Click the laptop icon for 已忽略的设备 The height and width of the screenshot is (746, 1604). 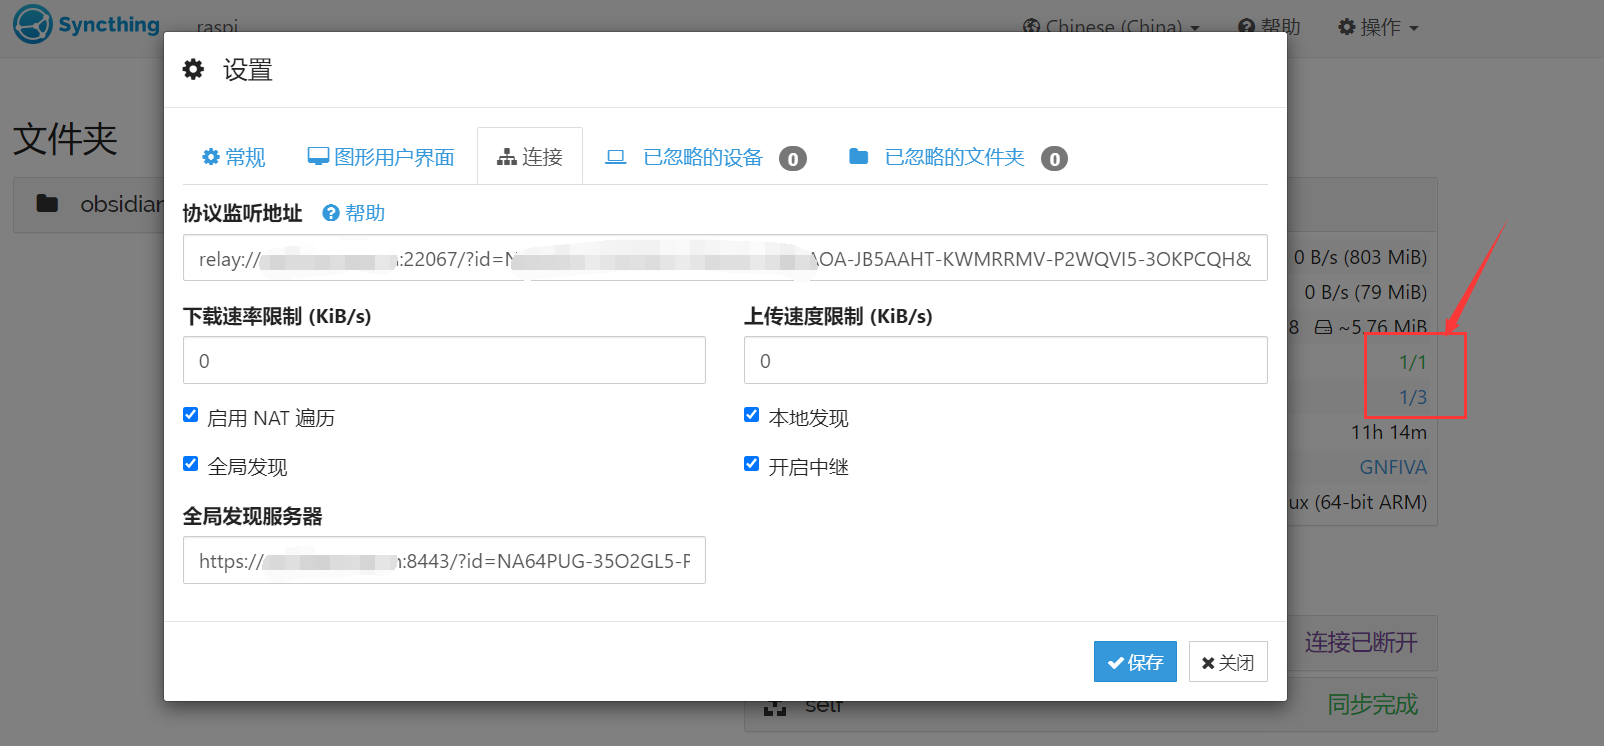[x=616, y=157]
